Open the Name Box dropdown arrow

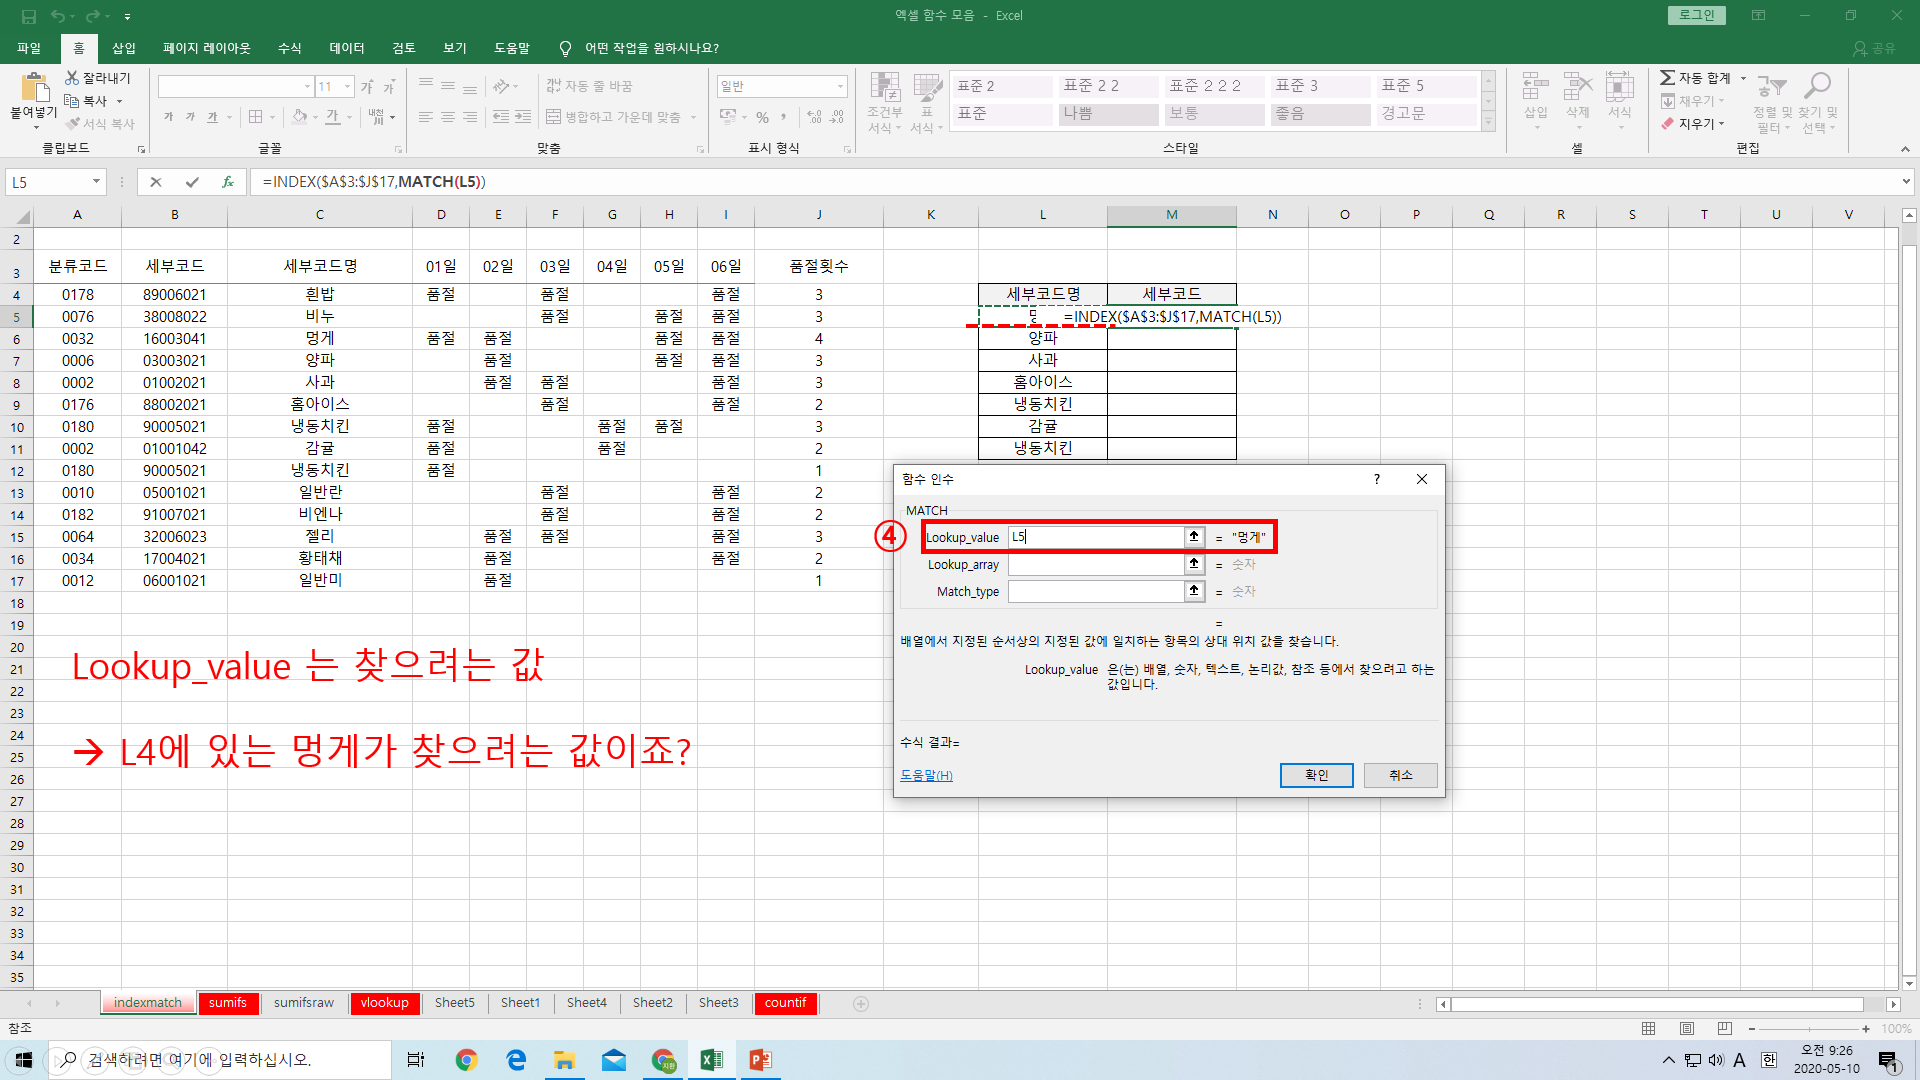click(x=96, y=182)
